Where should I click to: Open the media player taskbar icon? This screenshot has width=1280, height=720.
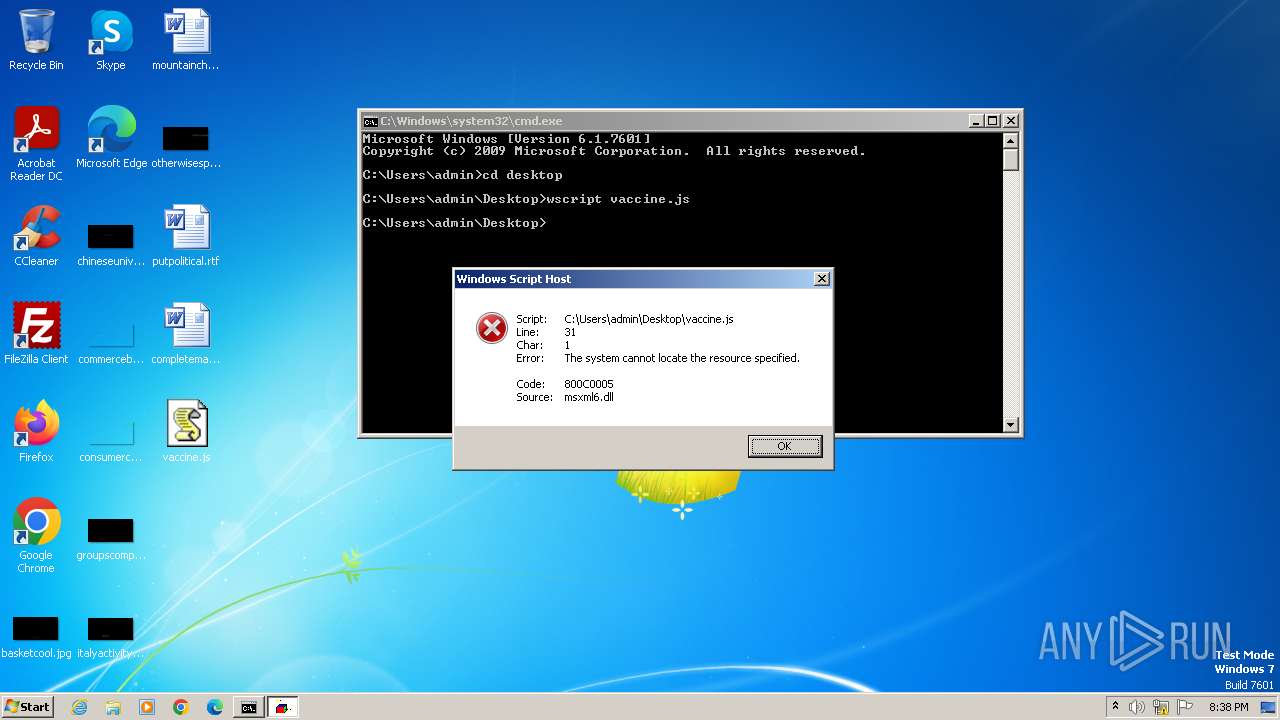pos(147,707)
